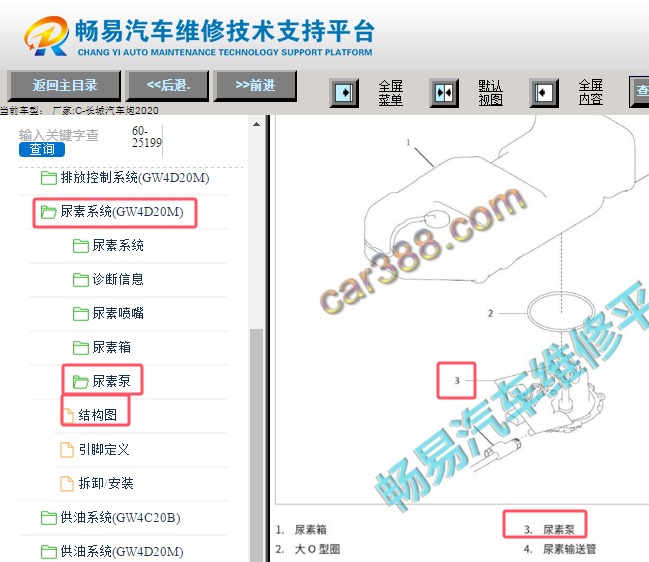This screenshot has height=562, width=649.
Task: Click folder icon beside 供油系统(GW4C20B)
Action: pos(49,518)
